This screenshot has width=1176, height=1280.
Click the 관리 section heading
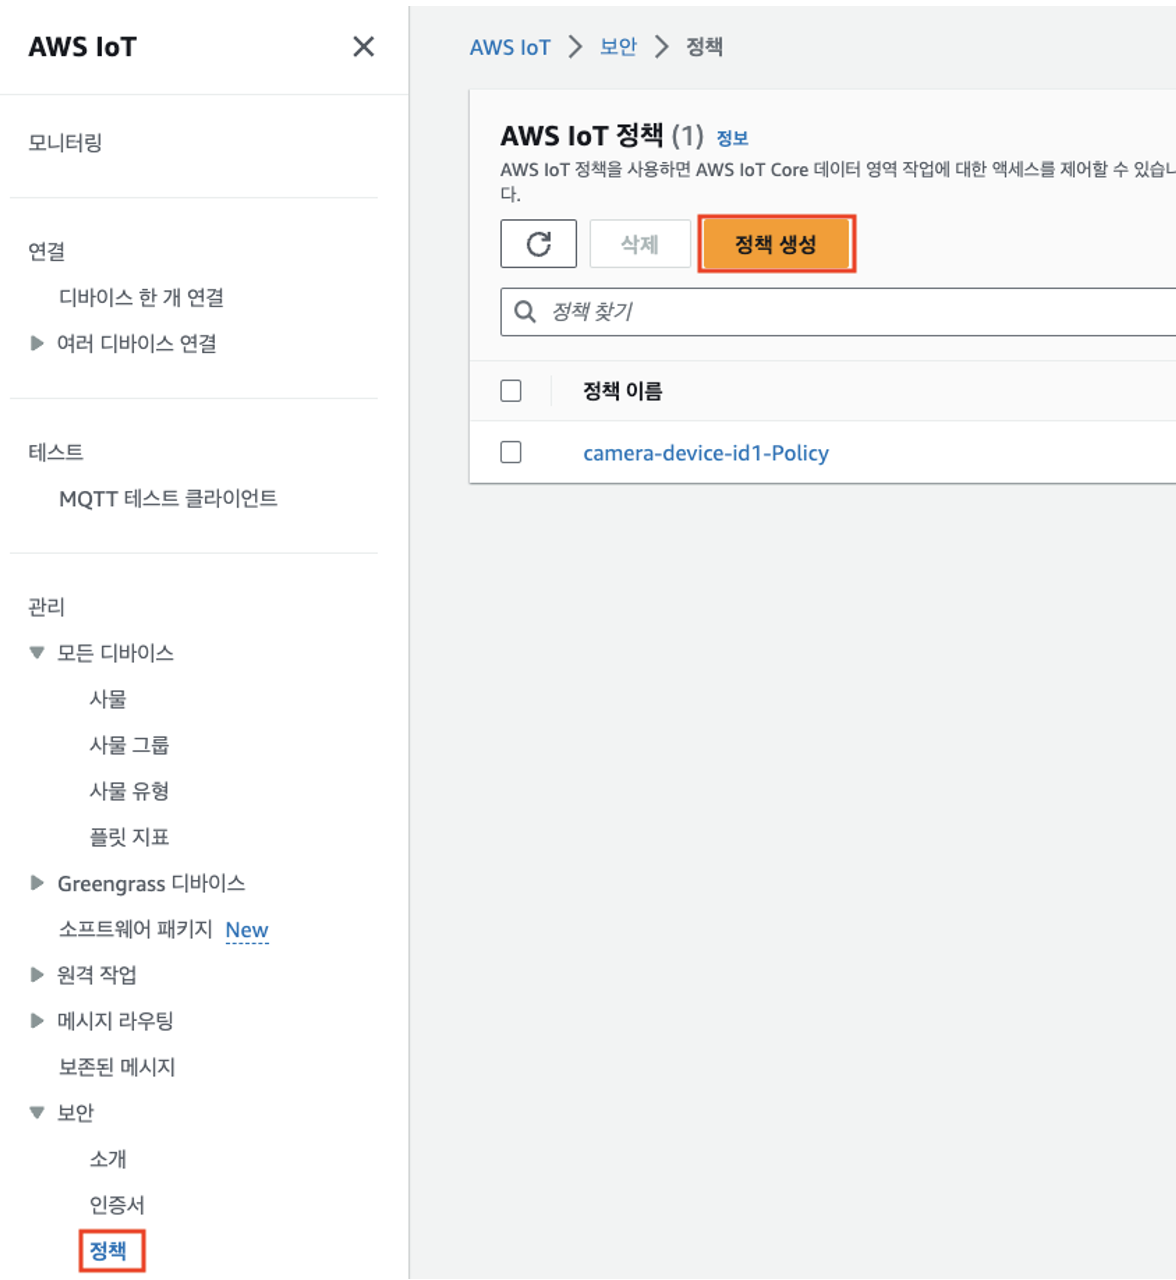point(46,607)
